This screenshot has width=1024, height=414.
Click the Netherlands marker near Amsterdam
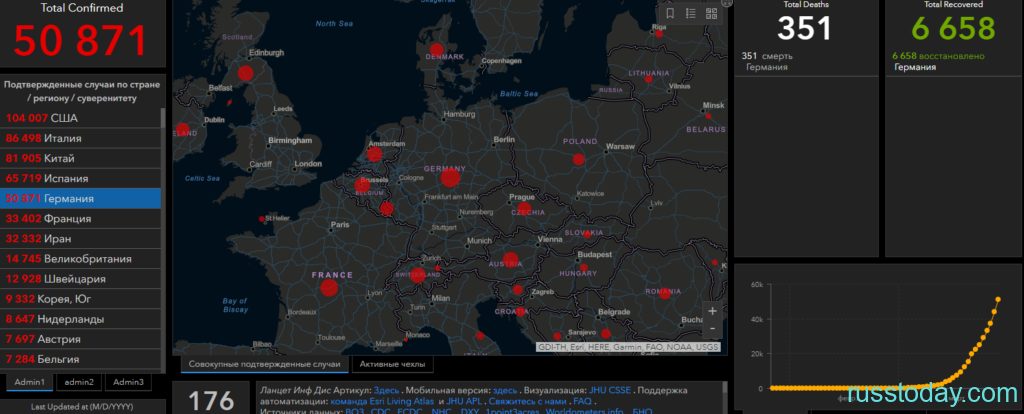coord(374,154)
